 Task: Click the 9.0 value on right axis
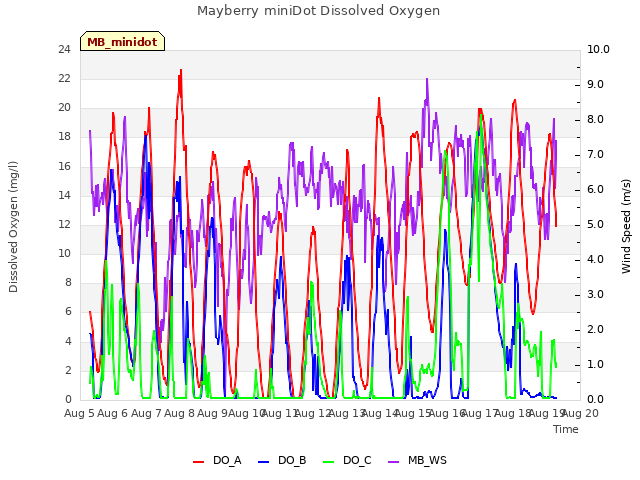596,84
